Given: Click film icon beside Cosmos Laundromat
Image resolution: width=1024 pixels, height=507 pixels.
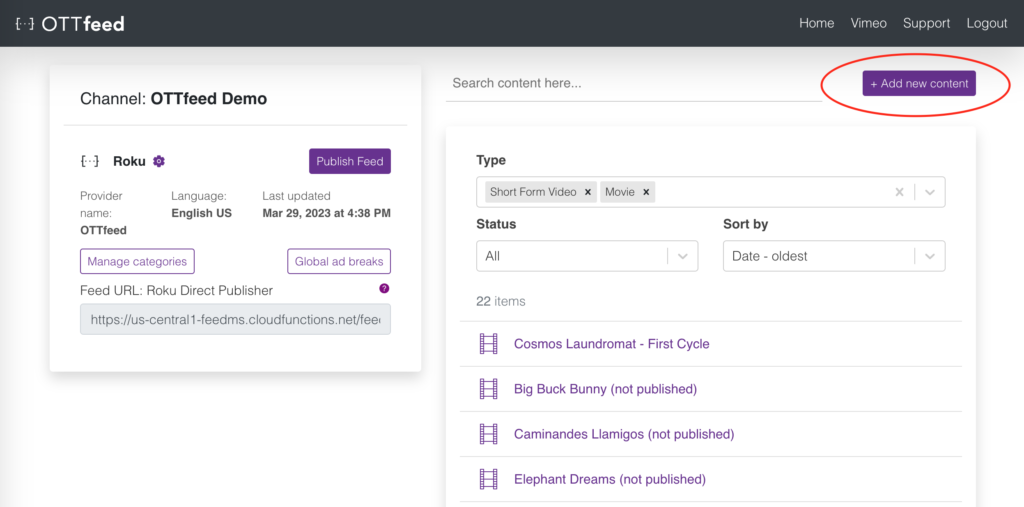Looking at the screenshot, I should (488, 344).
